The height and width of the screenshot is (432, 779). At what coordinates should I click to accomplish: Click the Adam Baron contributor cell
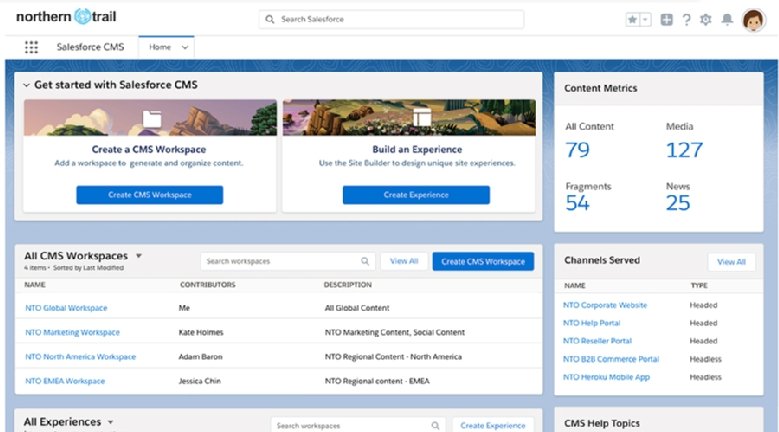coord(201,357)
